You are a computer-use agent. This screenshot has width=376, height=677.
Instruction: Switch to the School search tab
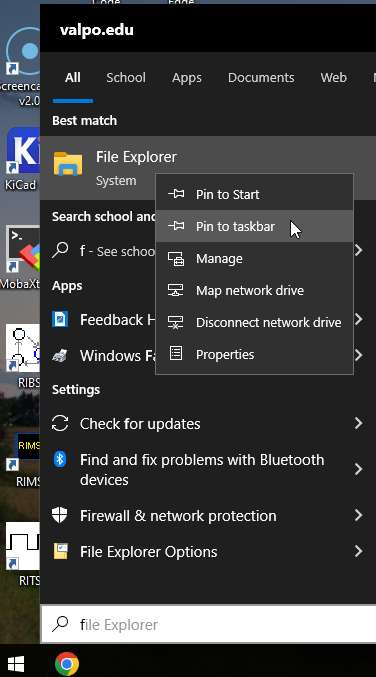(x=126, y=78)
